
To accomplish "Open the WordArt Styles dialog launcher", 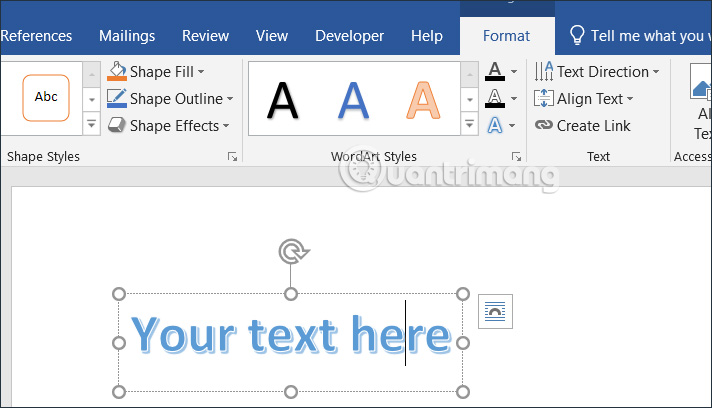I will (x=516, y=157).
